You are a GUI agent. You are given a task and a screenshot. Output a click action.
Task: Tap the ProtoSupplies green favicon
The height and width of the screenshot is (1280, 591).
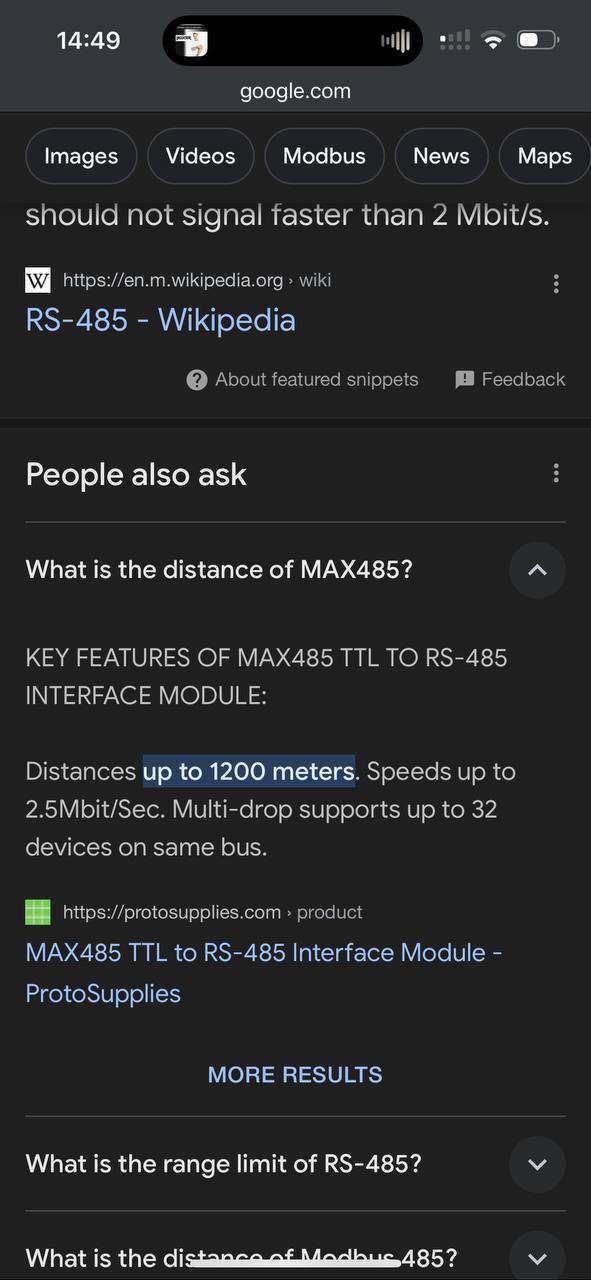(x=37, y=912)
